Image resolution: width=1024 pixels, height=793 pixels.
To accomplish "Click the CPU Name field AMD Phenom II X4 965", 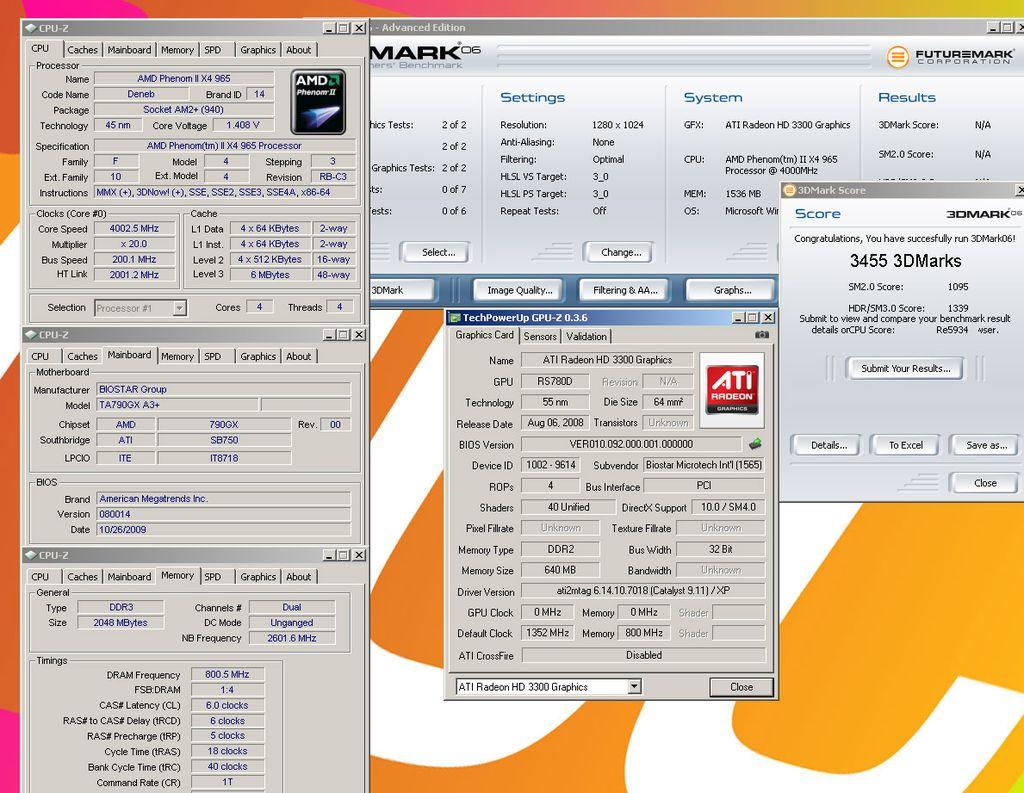I will click(184, 78).
